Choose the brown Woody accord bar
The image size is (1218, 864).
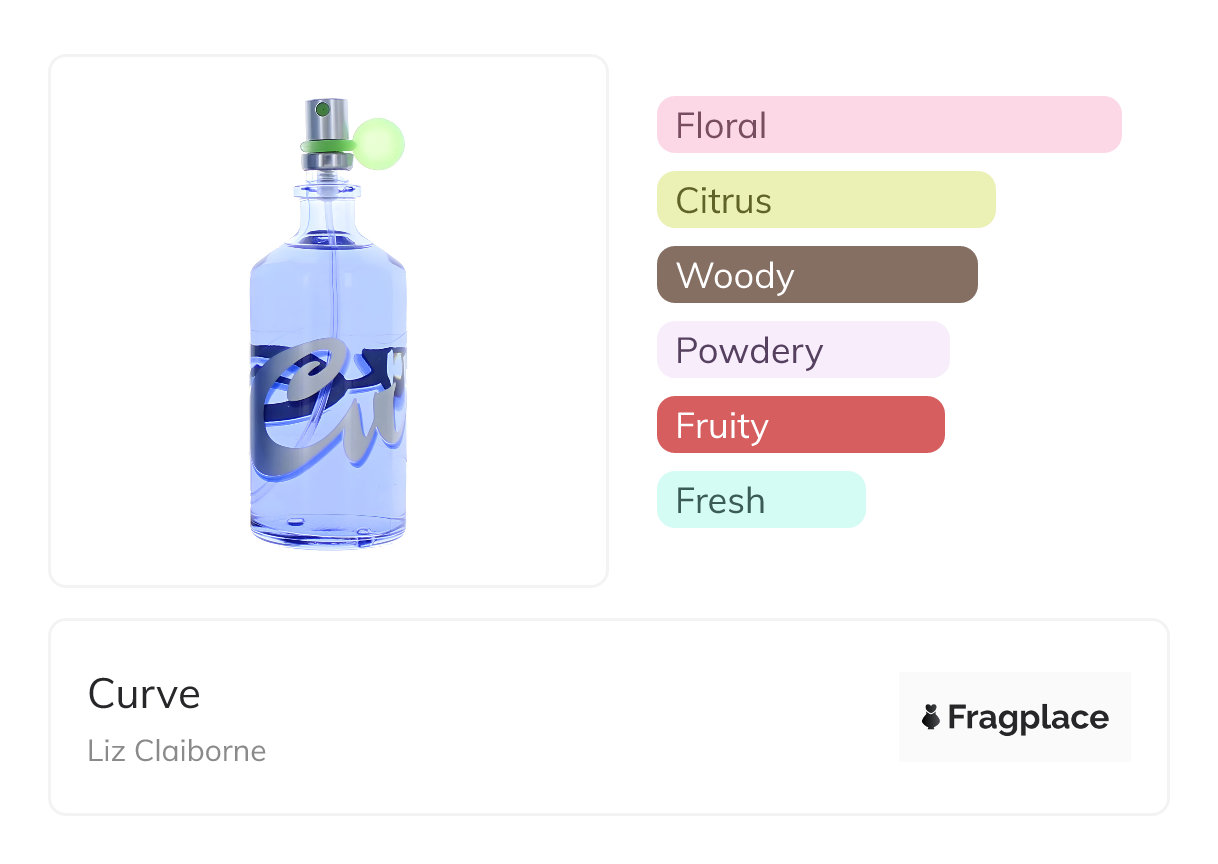coord(817,275)
